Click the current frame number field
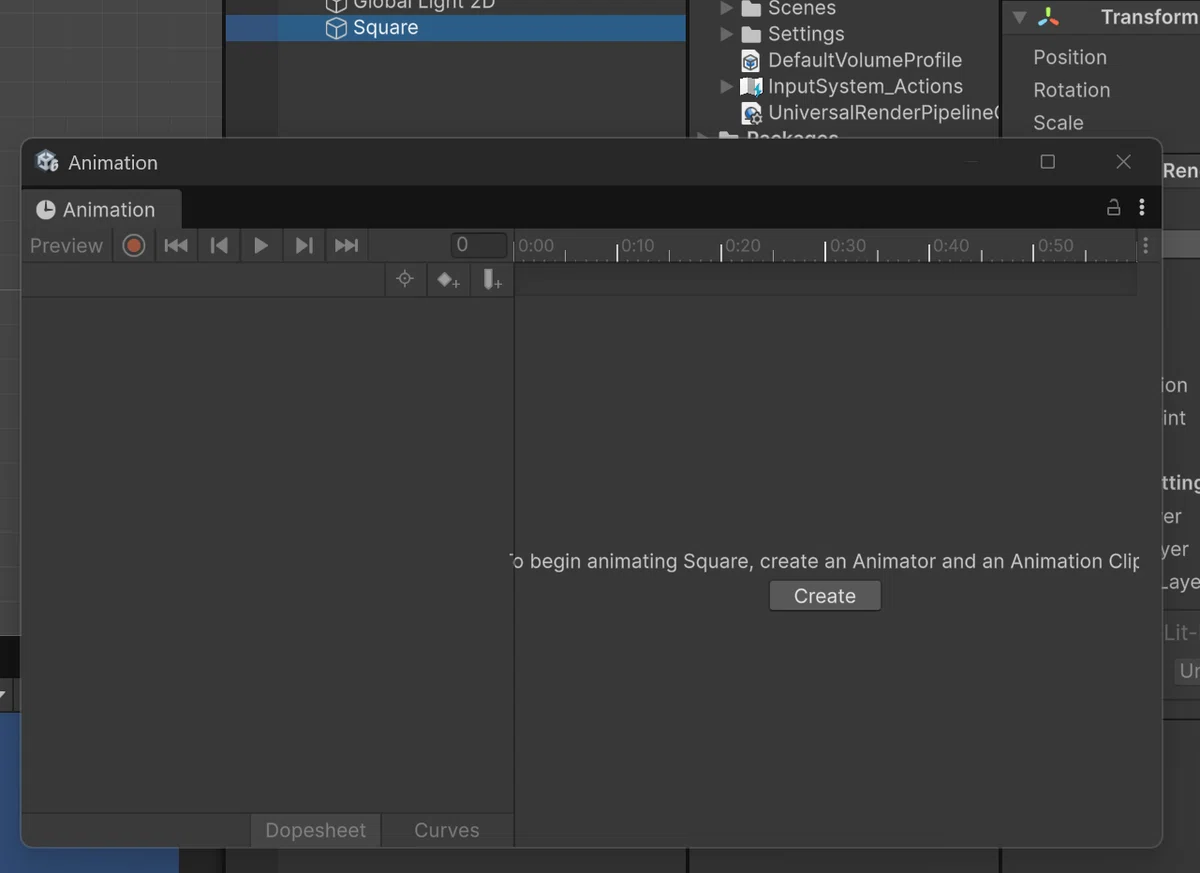Viewport: 1200px width, 873px height. tap(479, 245)
